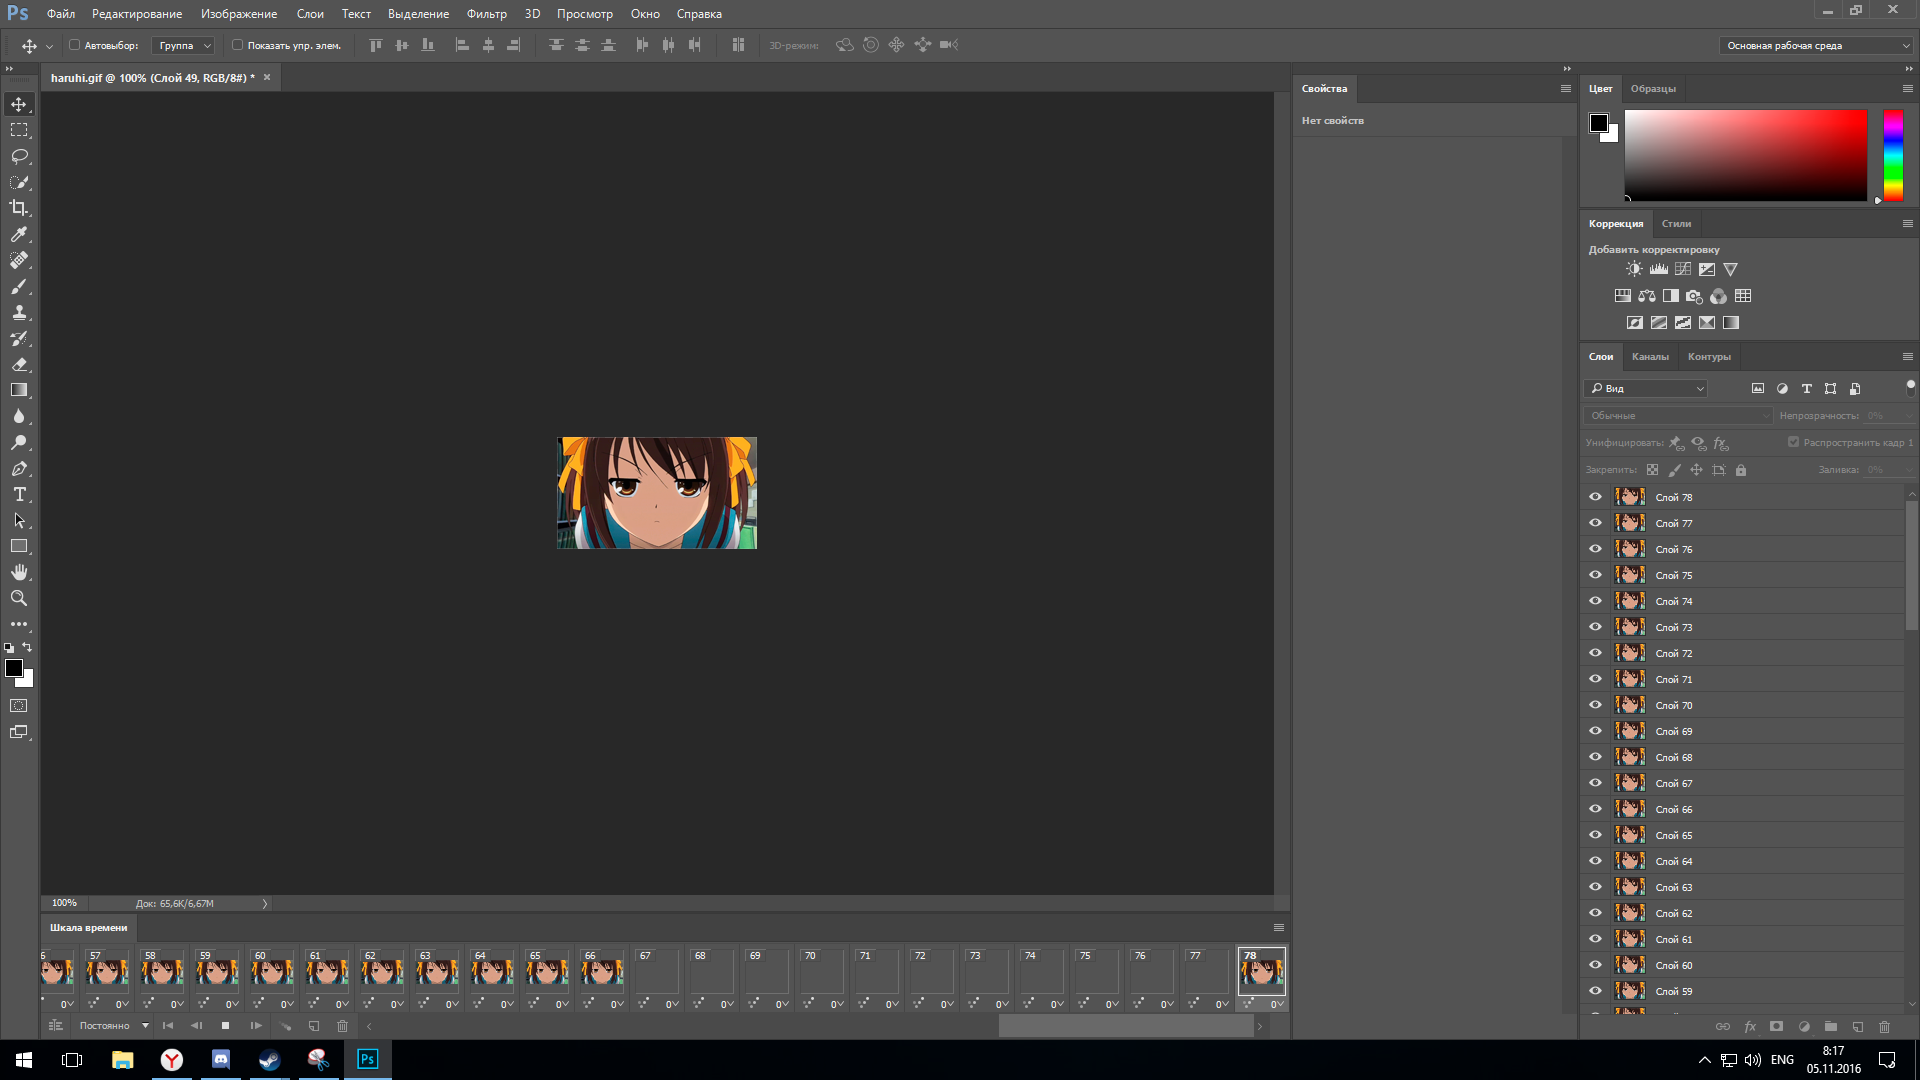The height and width of the screenshot is (1080, 1920).
Task: Switch to the Образцы tab
Action: (1653, 88)
